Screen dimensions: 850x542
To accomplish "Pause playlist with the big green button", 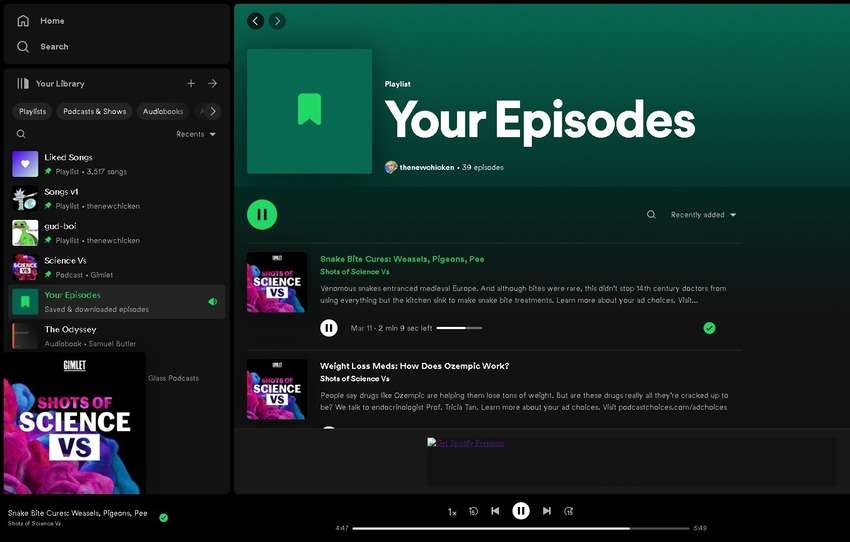I will tap(262, 215).
